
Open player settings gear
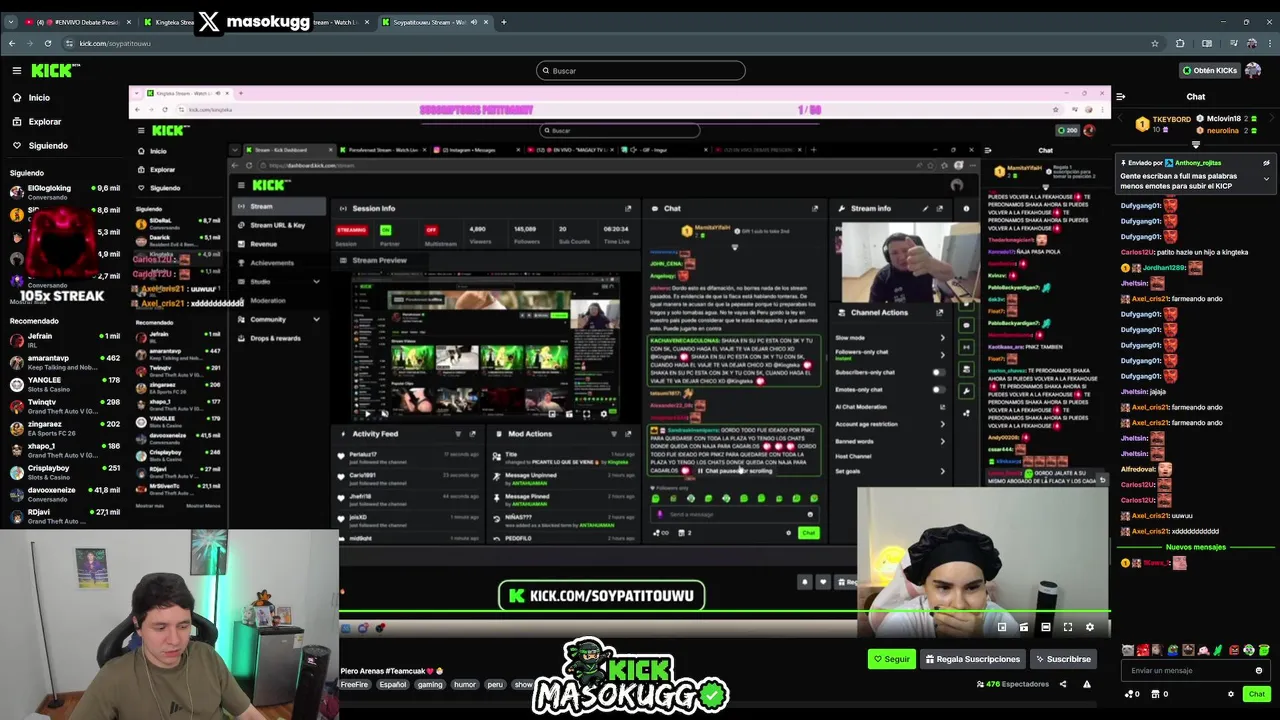point(1089,627)
